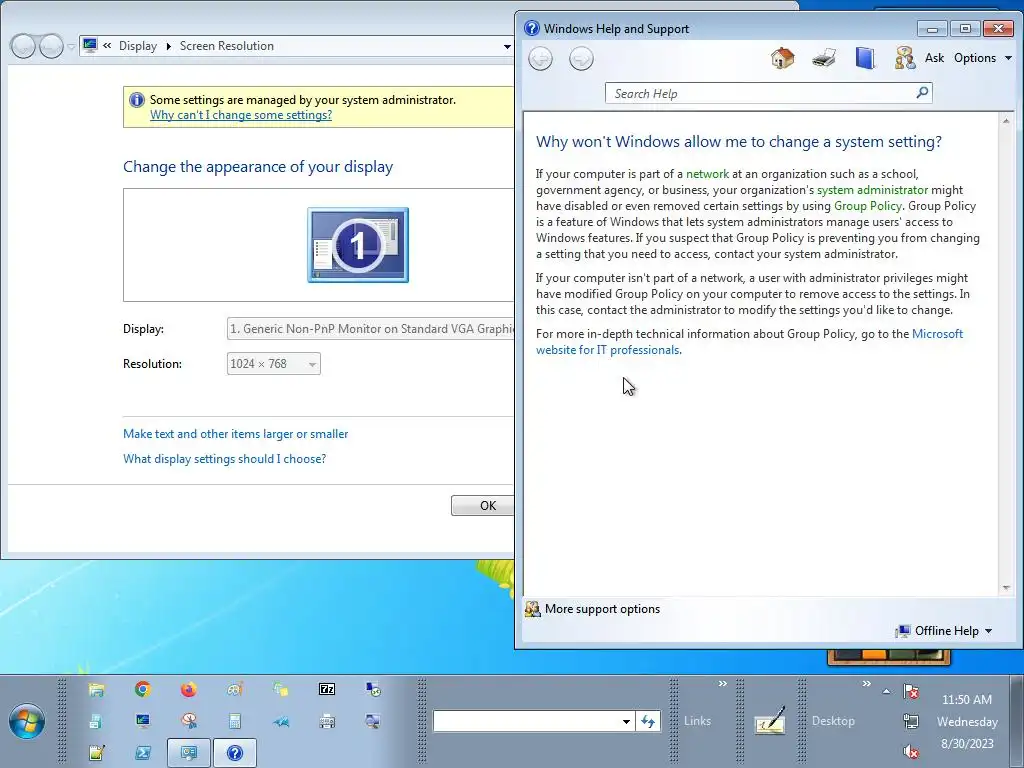The image size is (1024, 768).
Task: Click More support options
Action: click(592, 609)
